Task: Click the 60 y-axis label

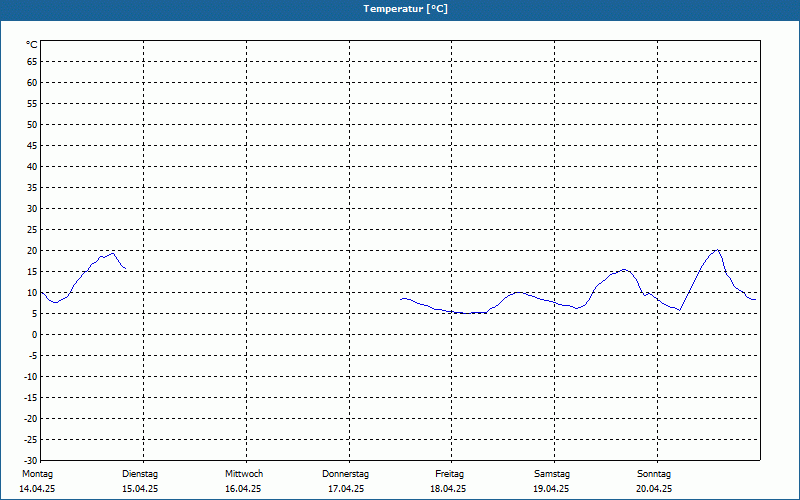Action: click(x=32, y=83)
